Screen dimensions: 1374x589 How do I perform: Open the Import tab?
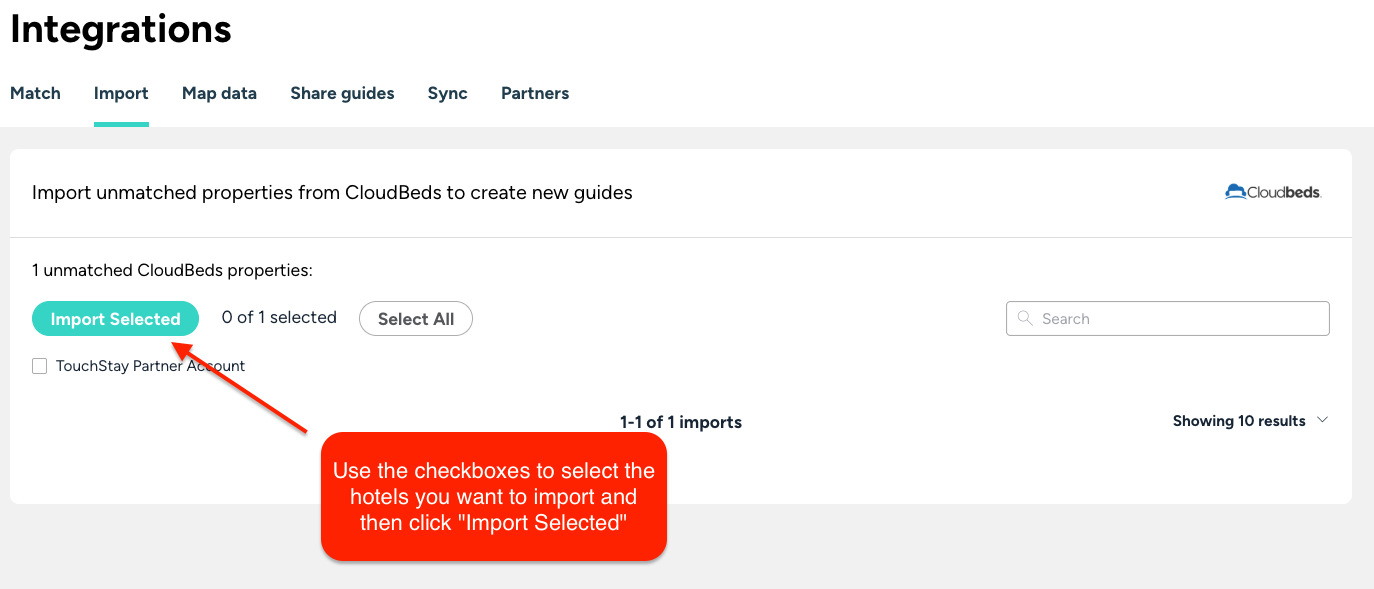(x=121, y=93)
